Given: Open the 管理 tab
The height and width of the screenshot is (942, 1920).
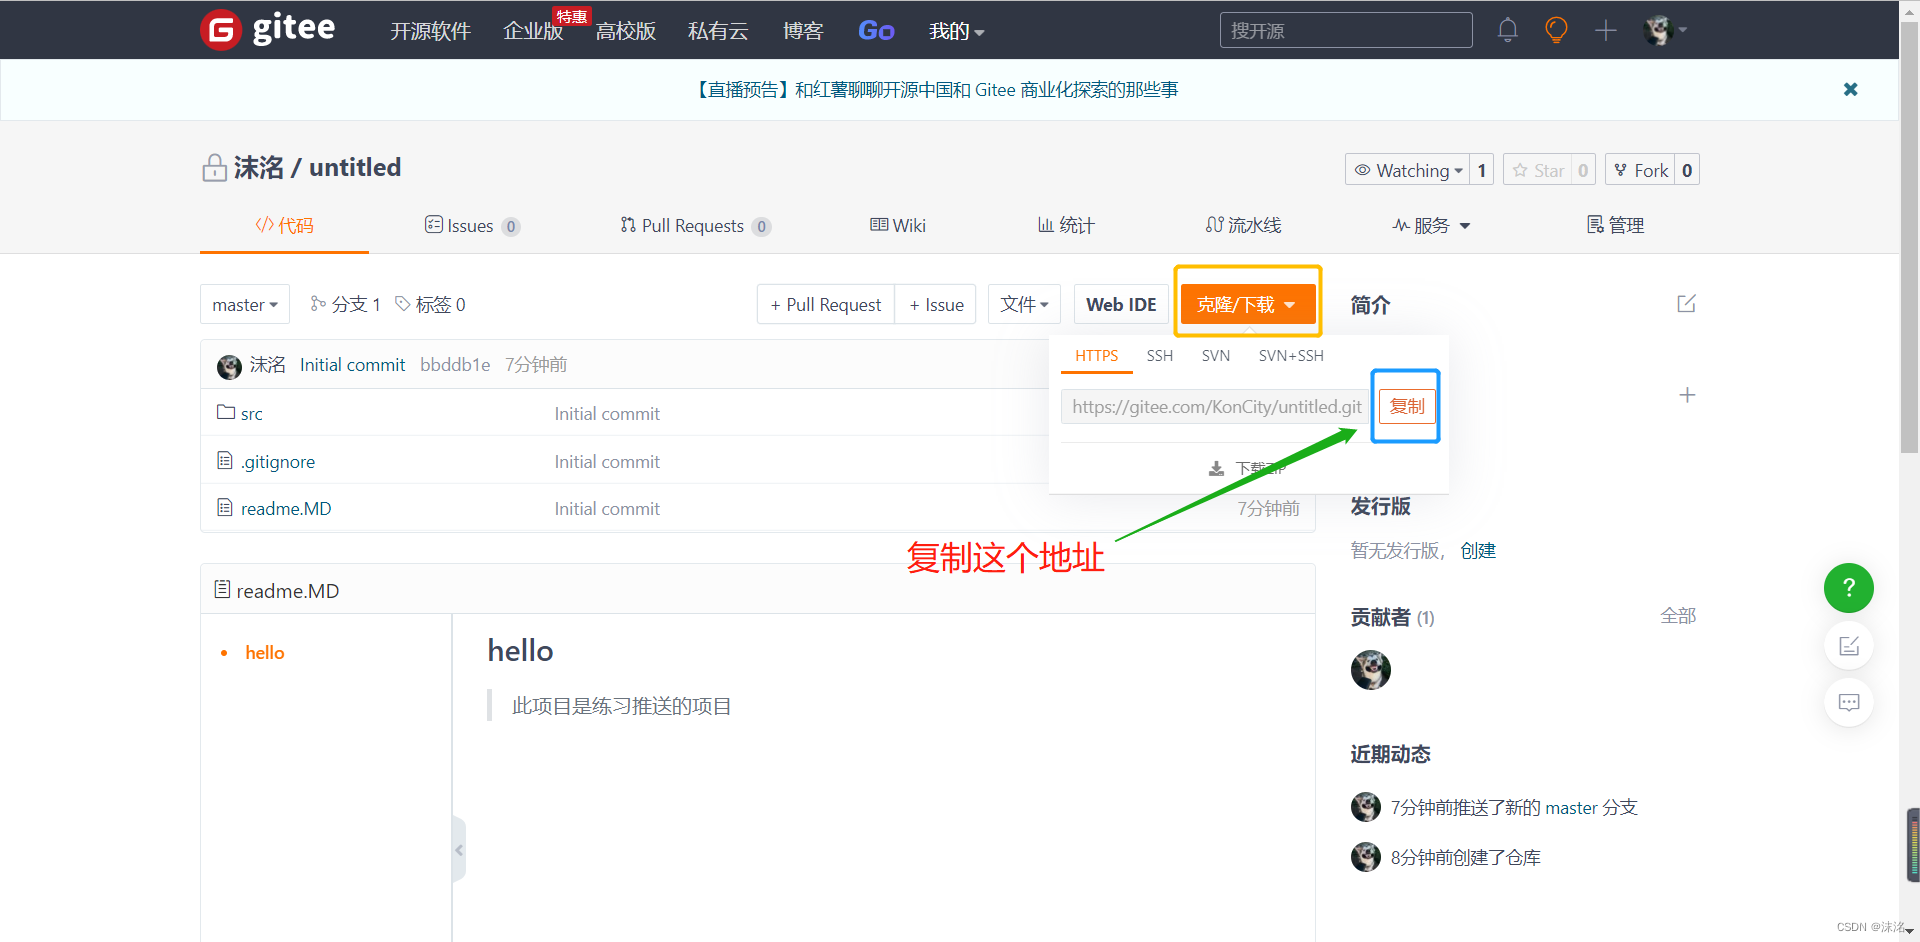Looking at the screenshot, I should pyautogui.click(x=1615, y=225).
